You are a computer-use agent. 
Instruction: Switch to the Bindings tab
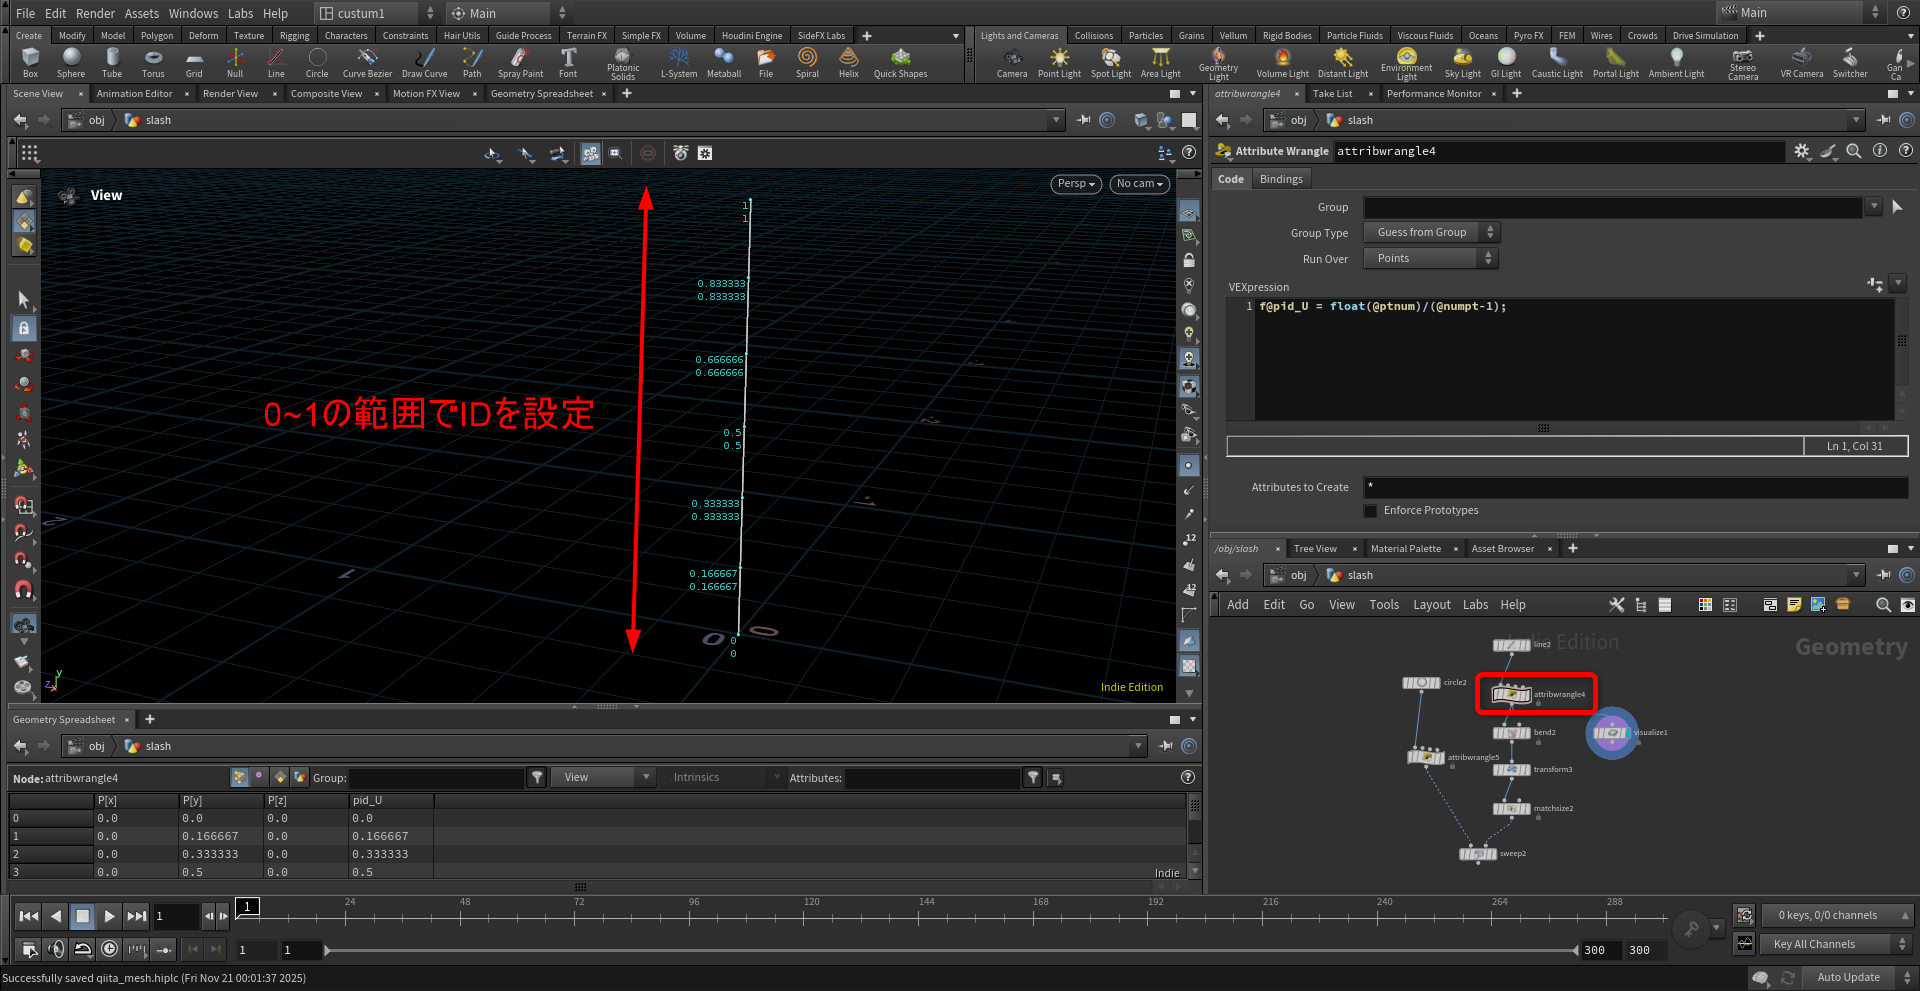click(1281, 179)
